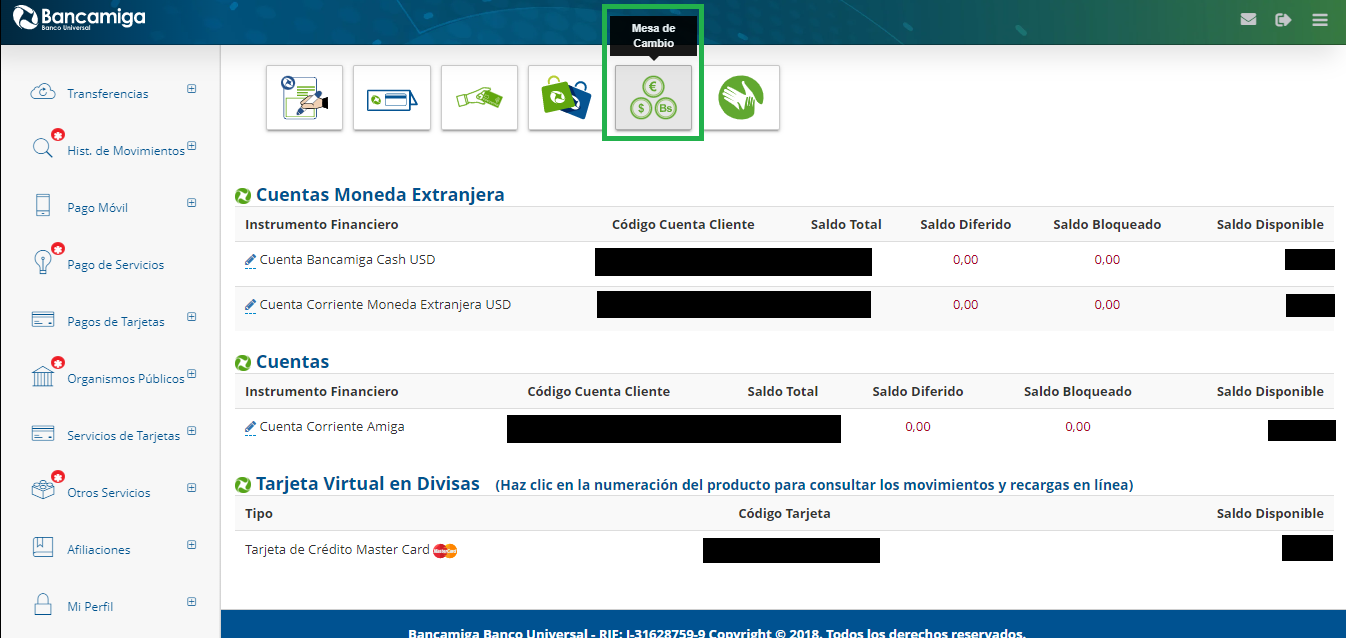Click the green hands shortcut icon
The height and width of the screenshot is (638, 1346).
pyautogui.click(x=741, y=98)
